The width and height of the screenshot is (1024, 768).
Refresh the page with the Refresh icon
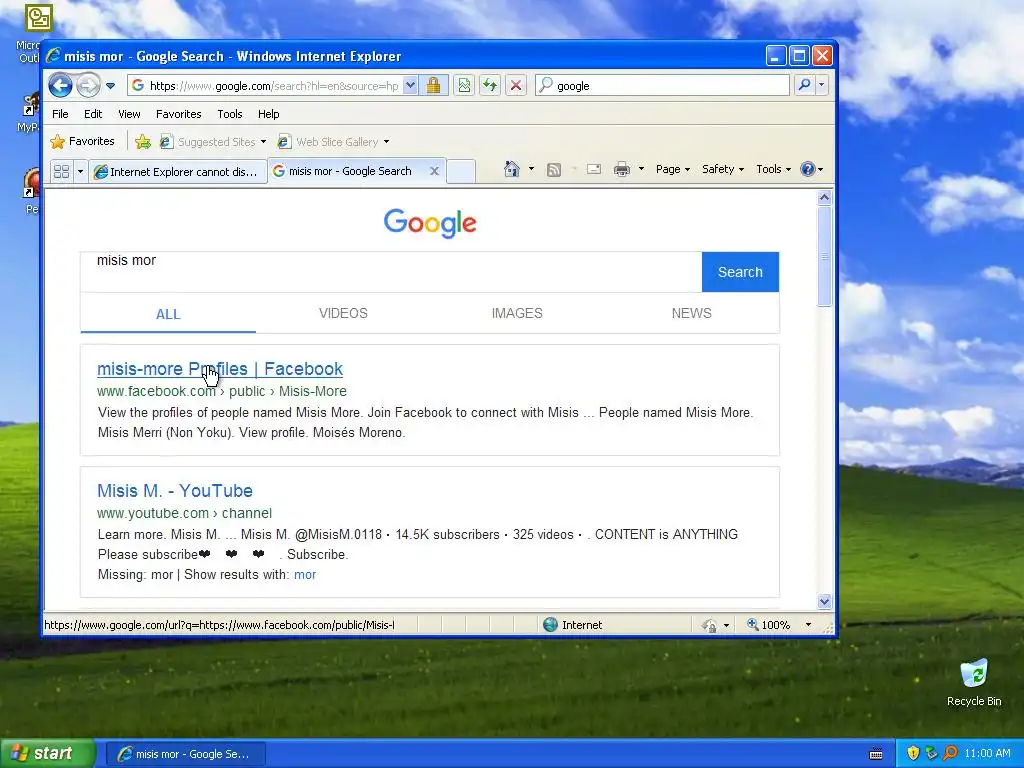pyautogui.click(x=490, y=86)
